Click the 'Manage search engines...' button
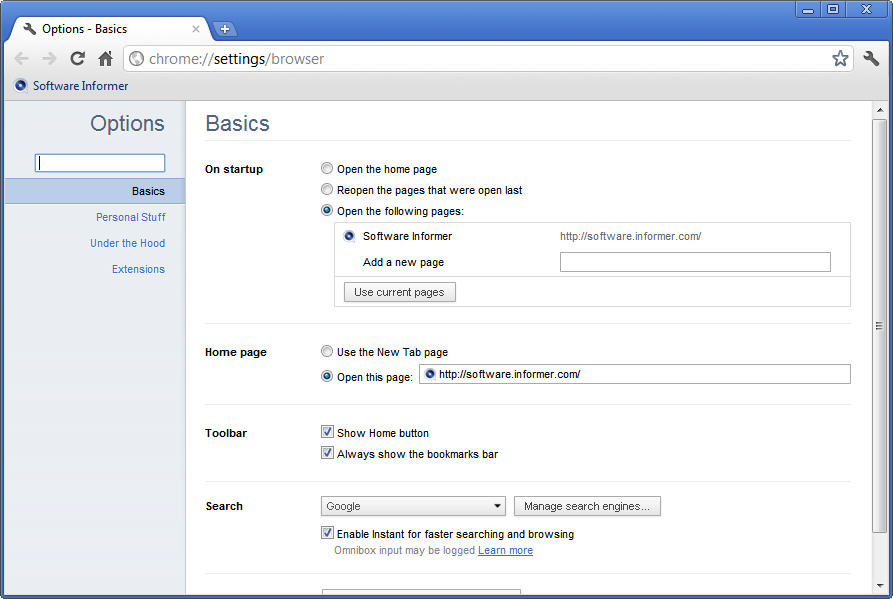This screenshot has width=893, height=599. 587,506
